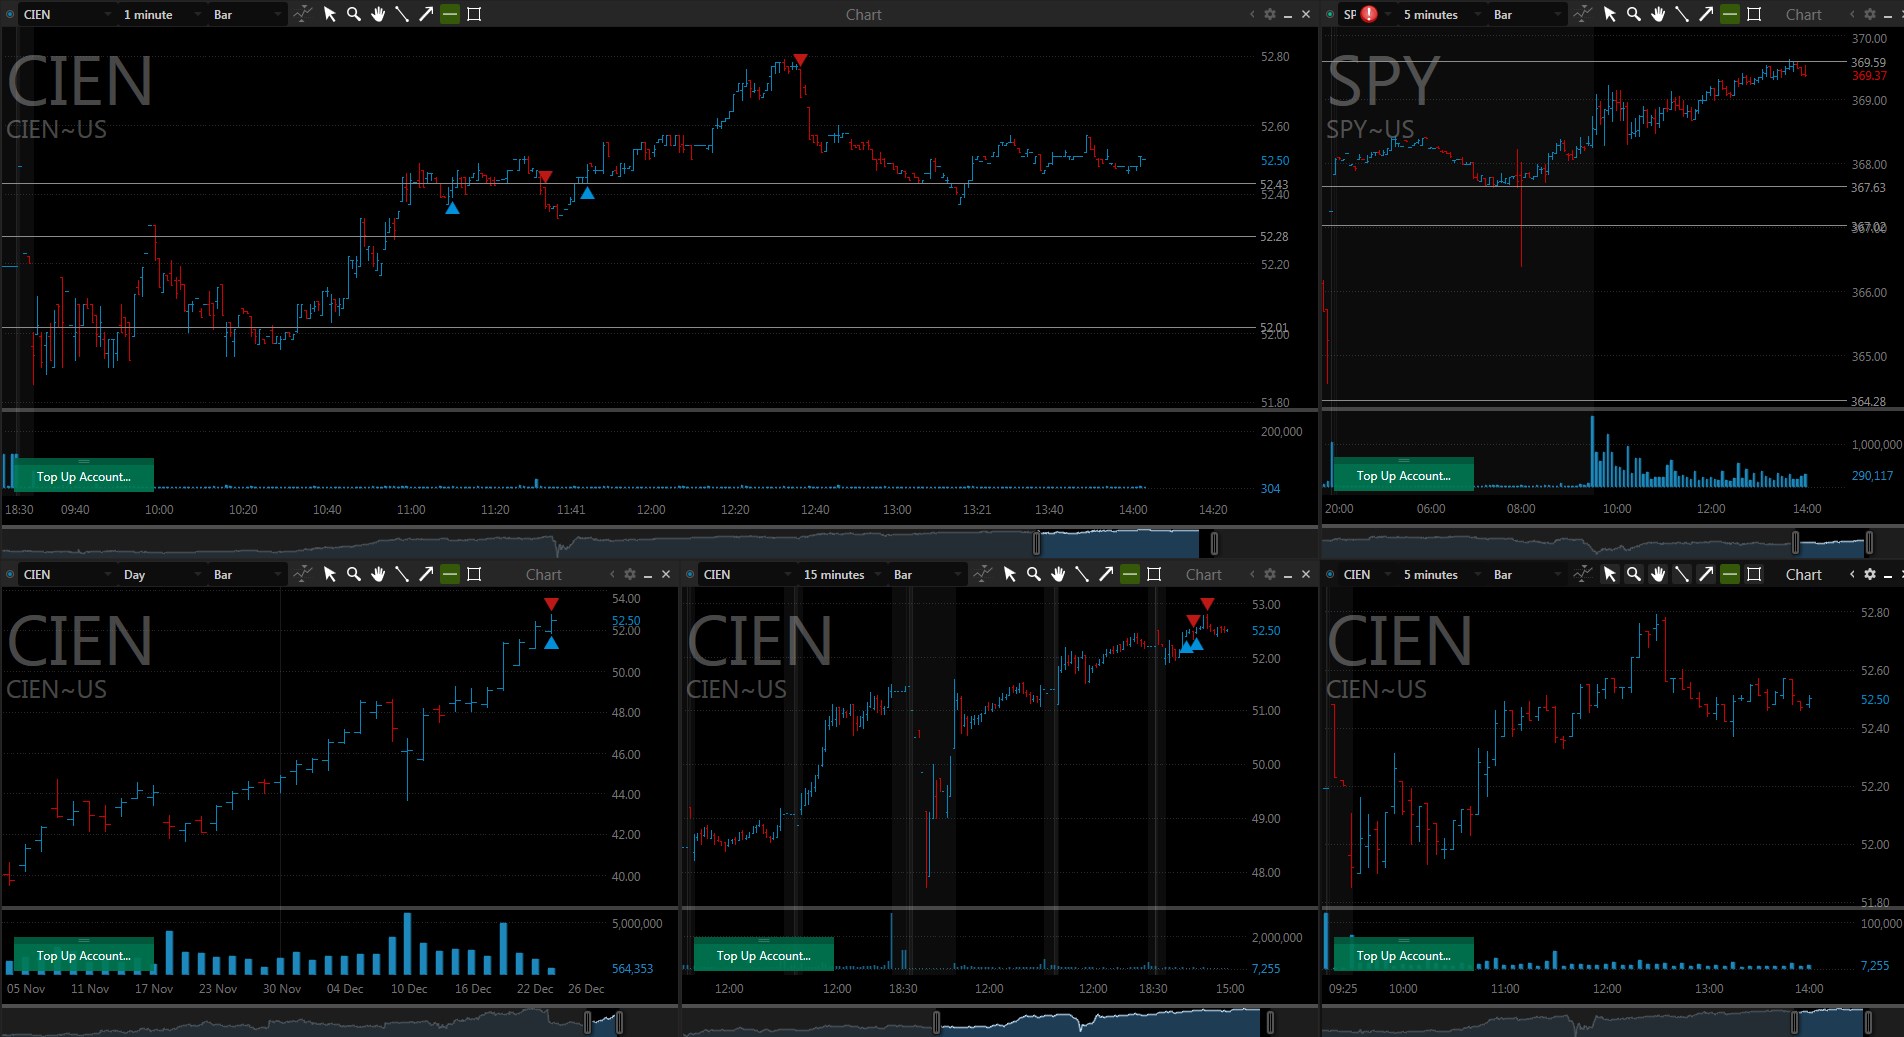Open SPY chart 5 minutes interval dropdown
This screenshot has height=1037, width=1904.
1440,14
